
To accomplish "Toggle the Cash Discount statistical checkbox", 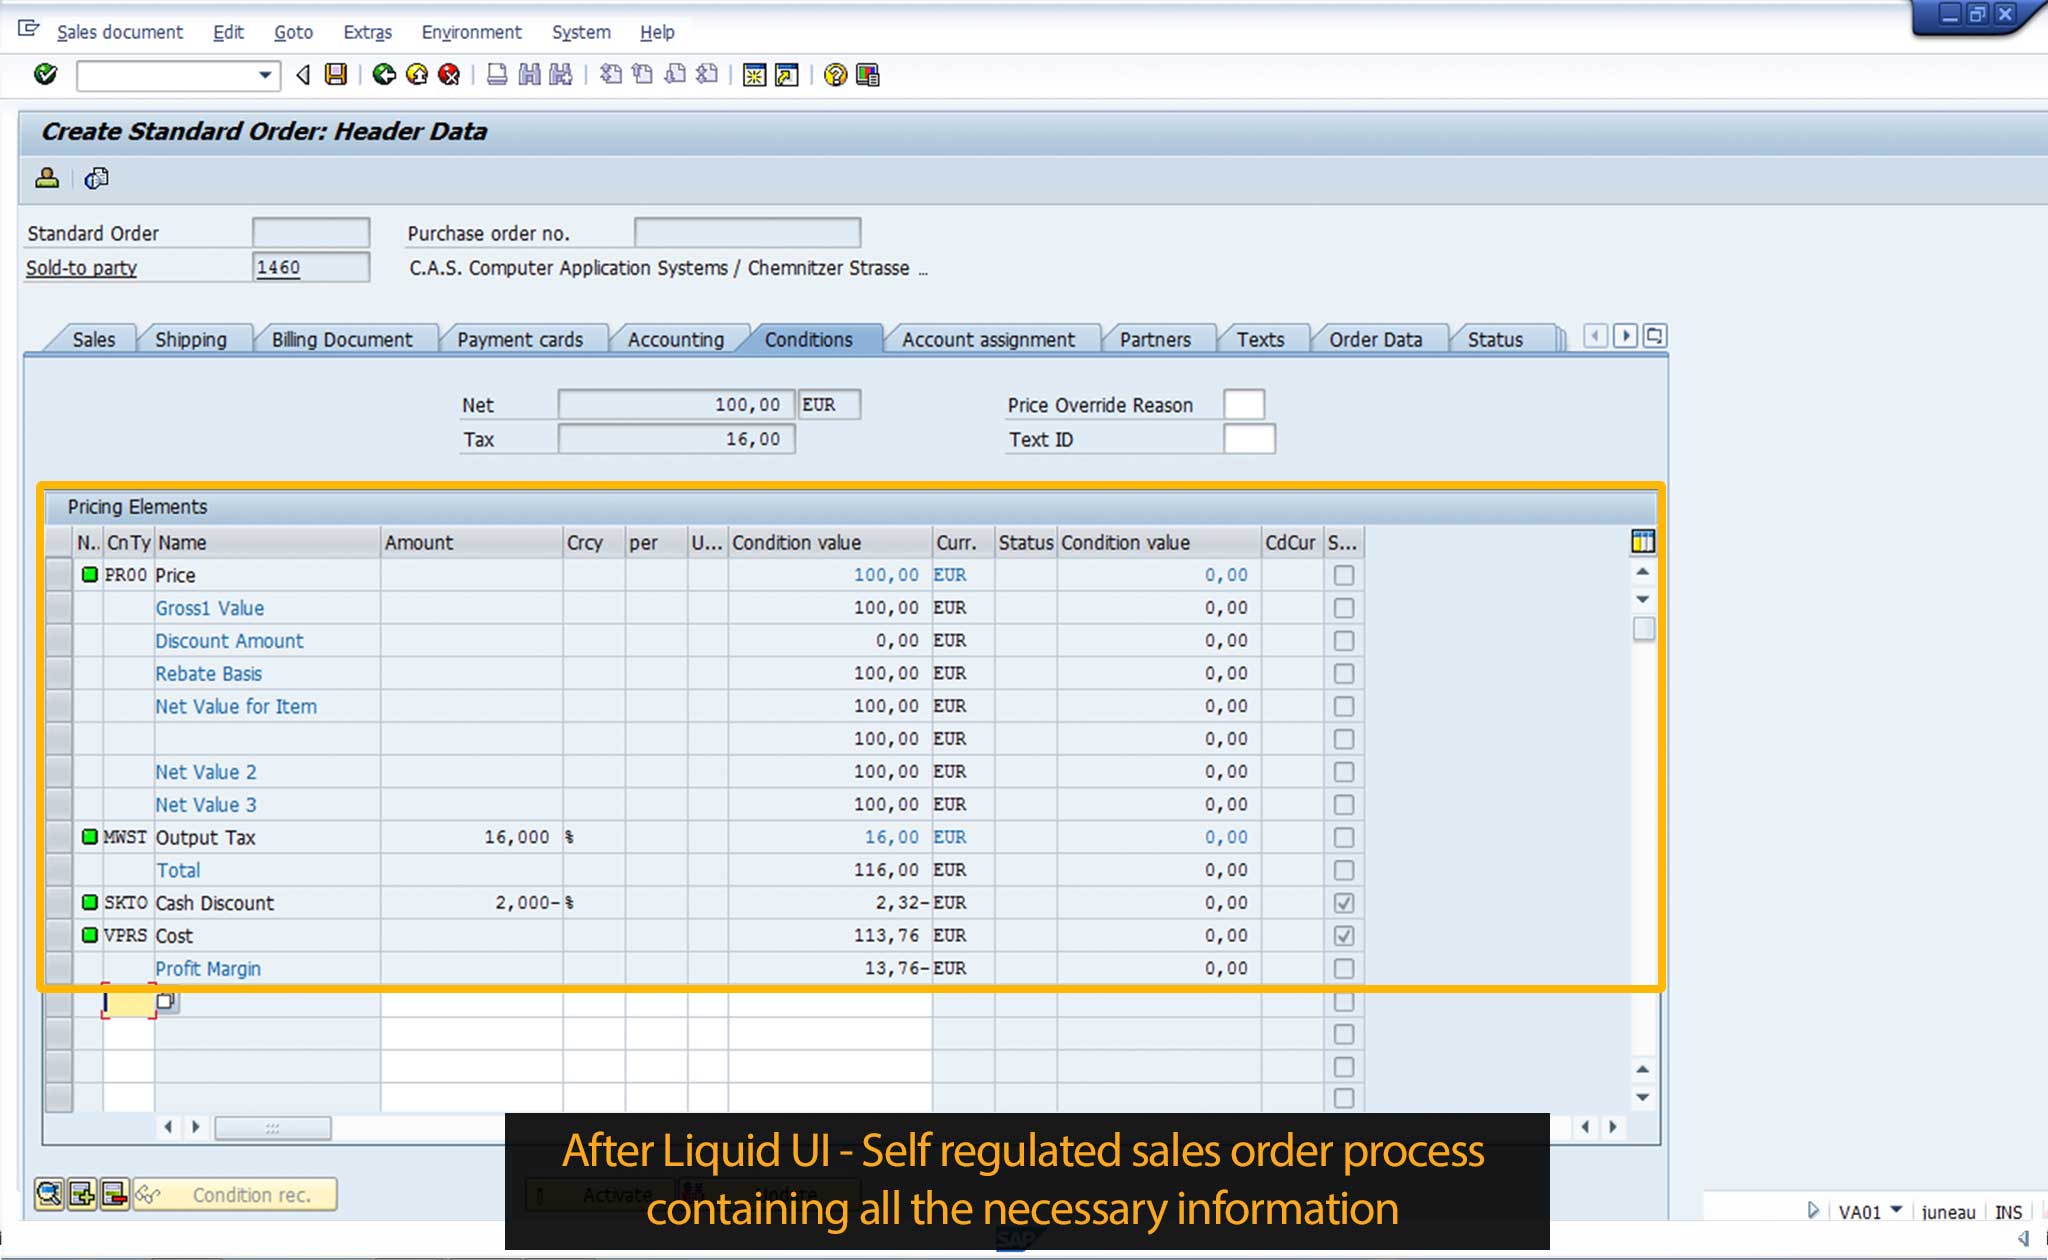I will (1344, 903).
